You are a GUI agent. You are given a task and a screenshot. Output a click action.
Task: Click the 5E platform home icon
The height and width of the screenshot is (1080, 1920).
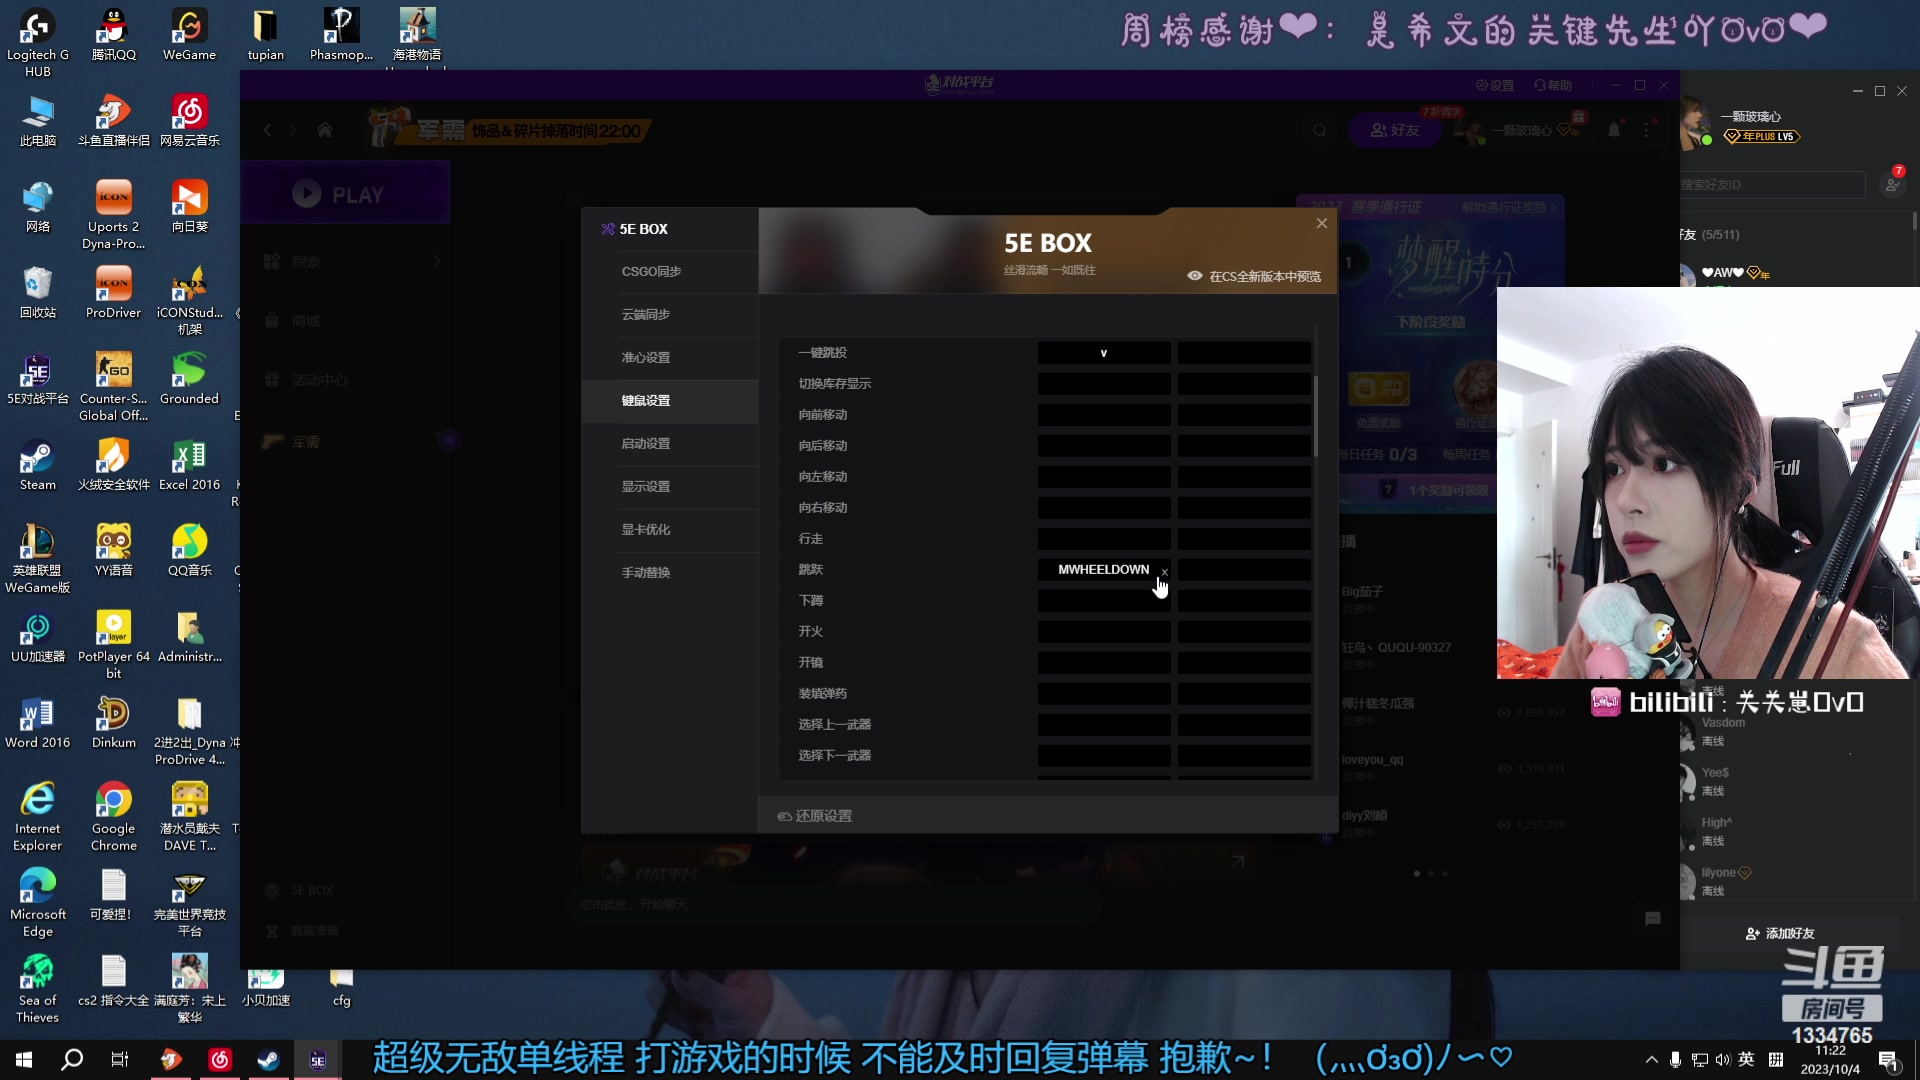325,130
